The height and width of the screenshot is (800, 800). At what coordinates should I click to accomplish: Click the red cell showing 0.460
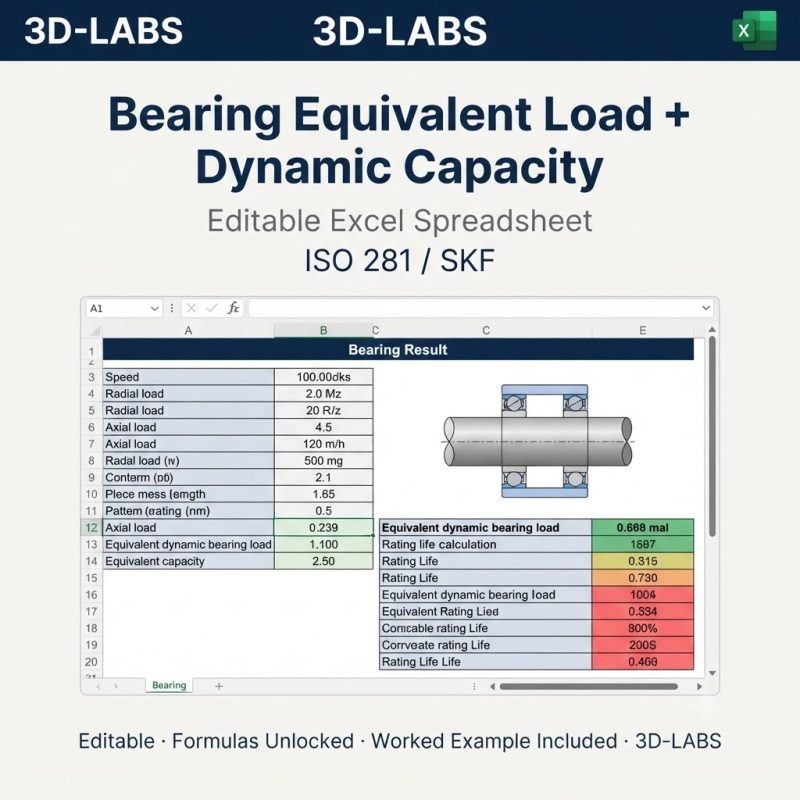point(643,662)
